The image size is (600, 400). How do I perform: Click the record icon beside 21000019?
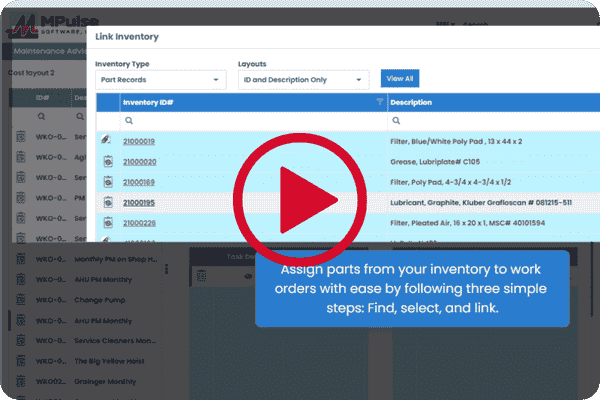point(108,142)
